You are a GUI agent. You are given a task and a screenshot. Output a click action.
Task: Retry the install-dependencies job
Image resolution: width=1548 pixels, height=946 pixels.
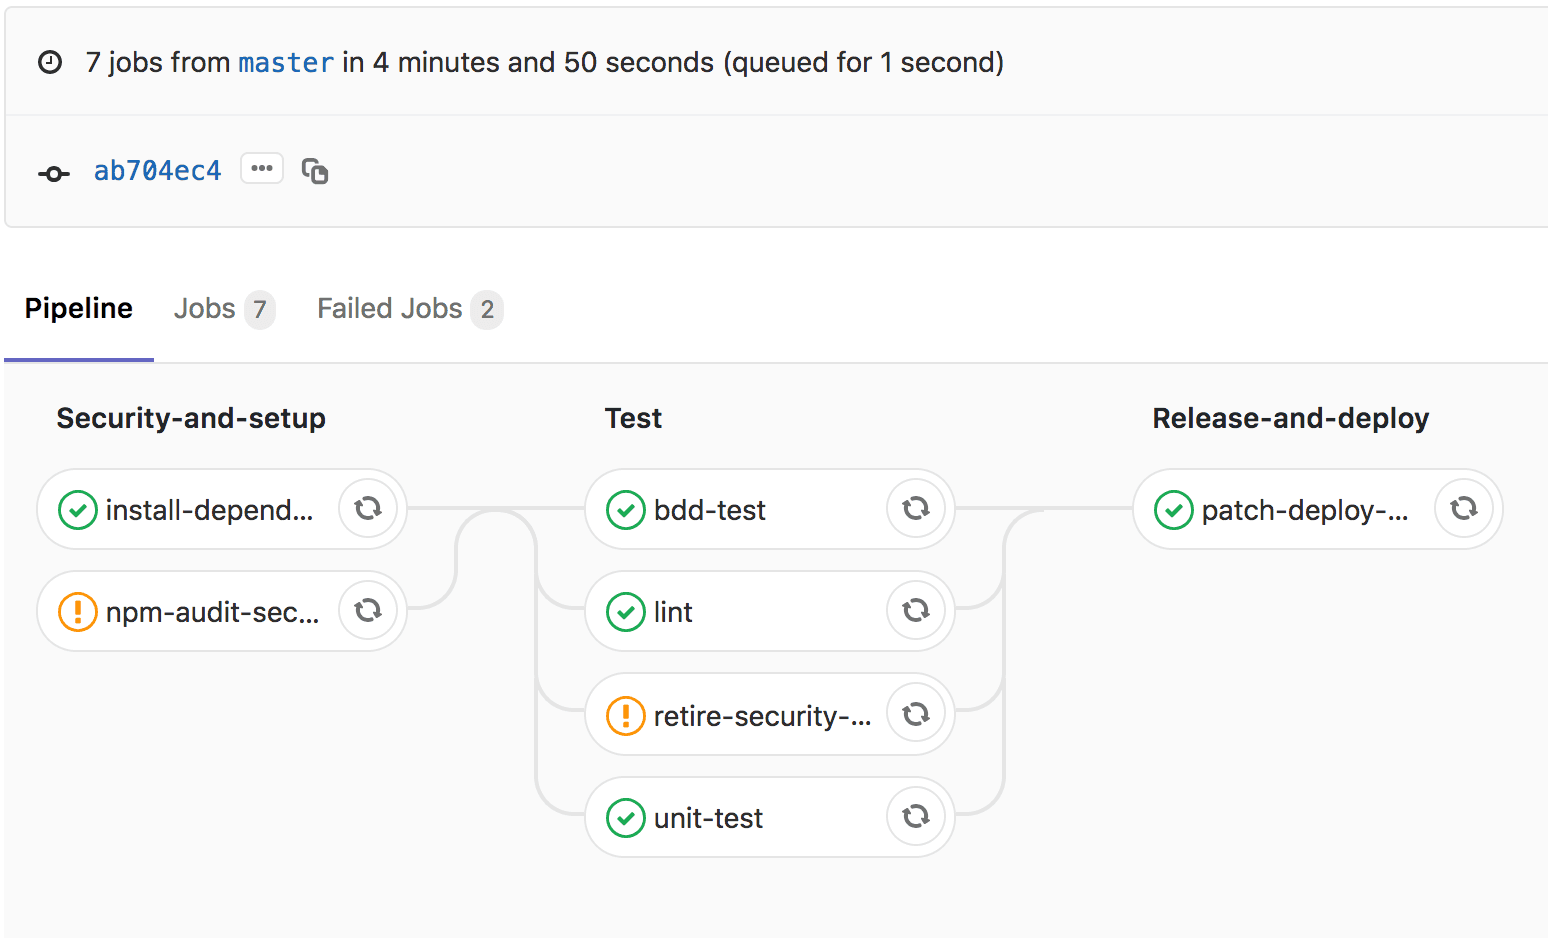click(x=368, y=509)
